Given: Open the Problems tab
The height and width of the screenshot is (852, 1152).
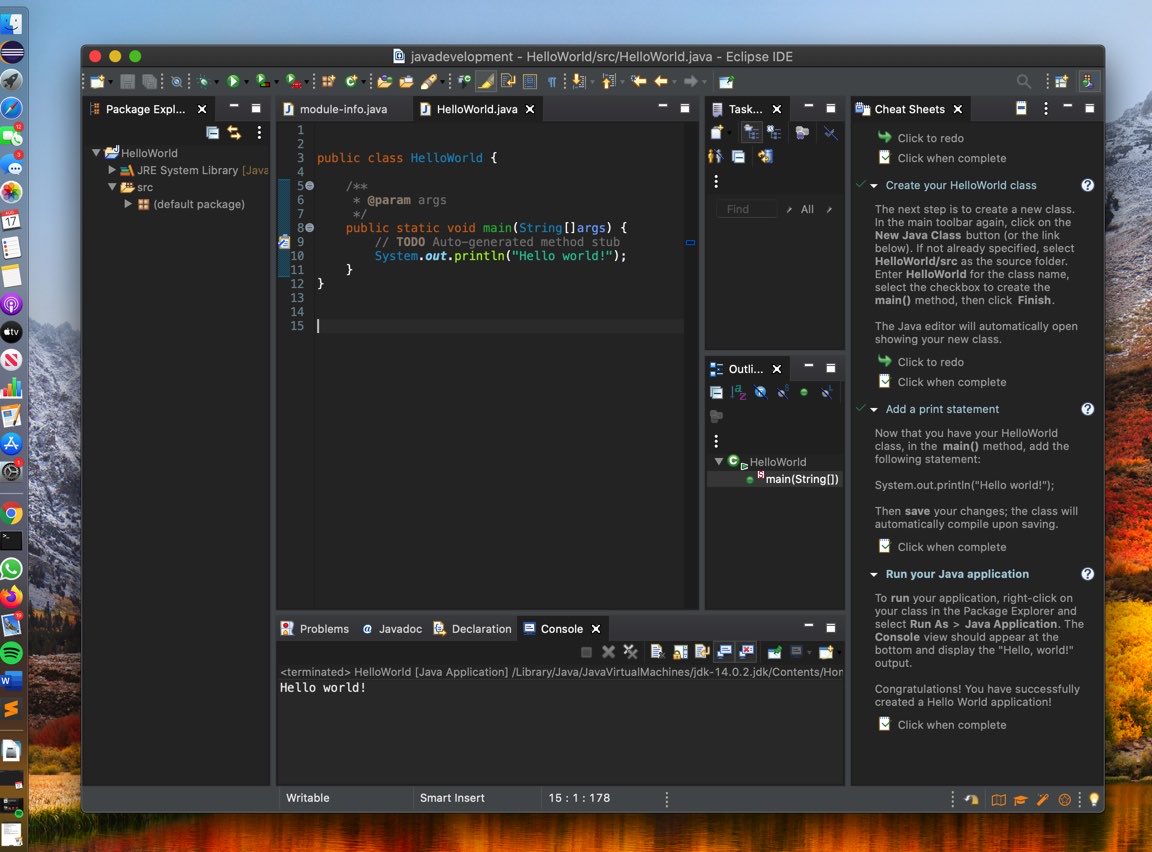Looking at the screenshot, I should click(x=315, y=629).
